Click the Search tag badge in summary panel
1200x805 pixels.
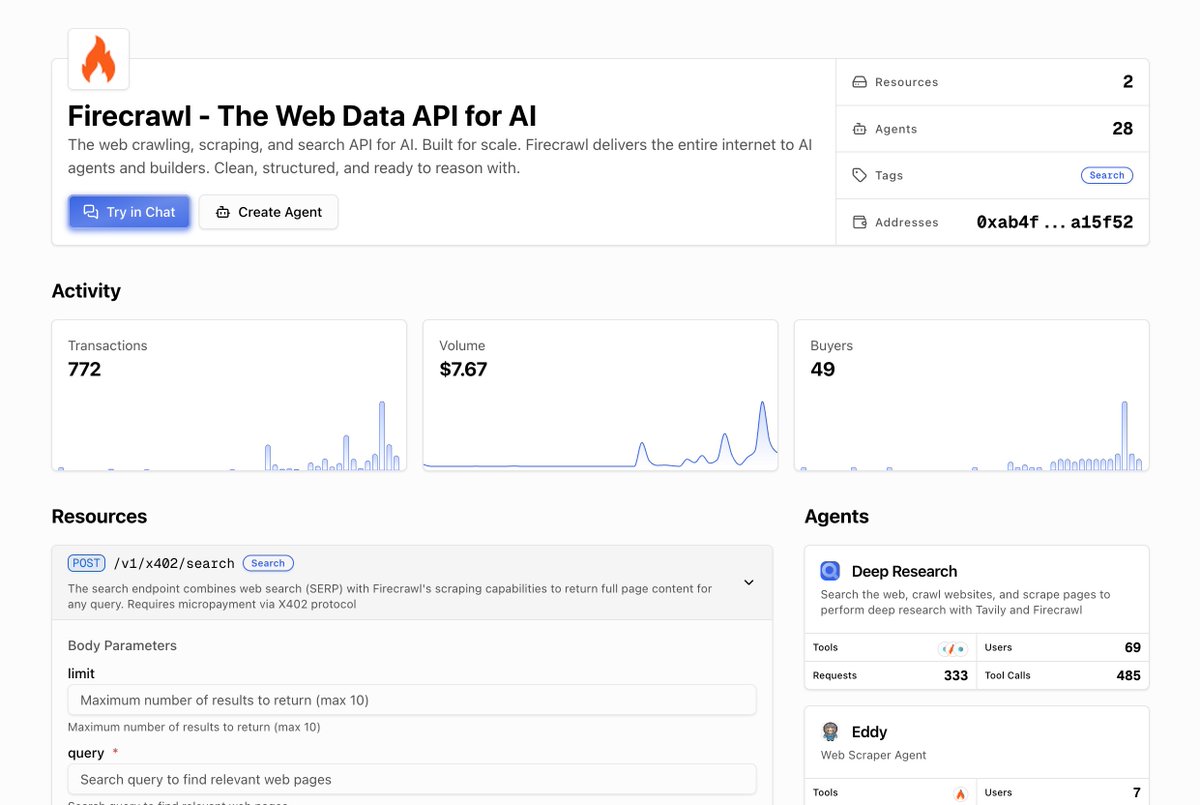[x=1107, y=175]
